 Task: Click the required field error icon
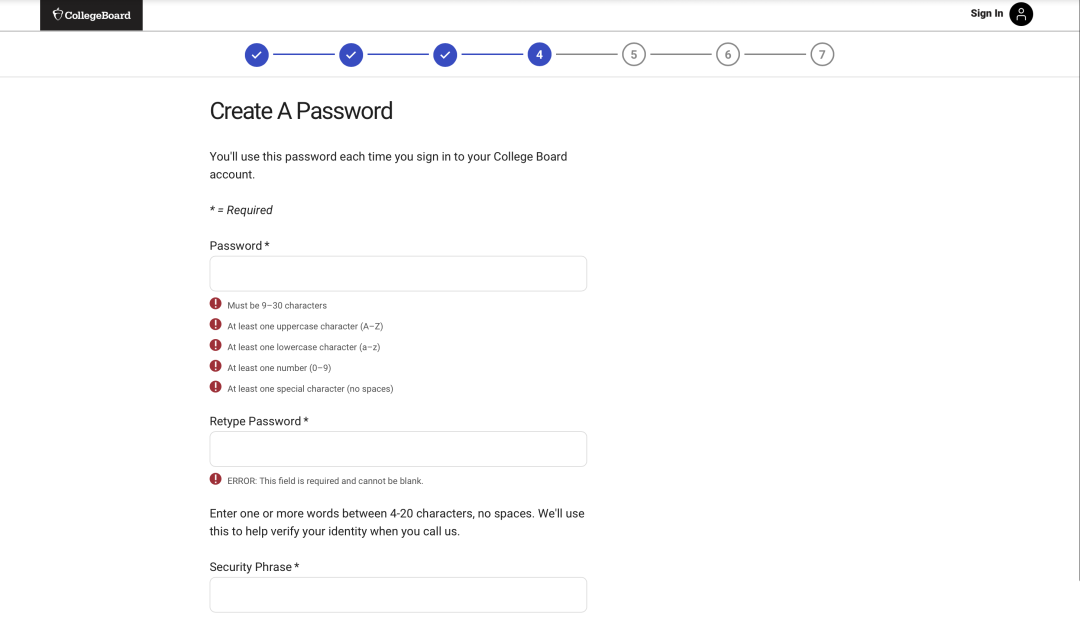[216, 480]
